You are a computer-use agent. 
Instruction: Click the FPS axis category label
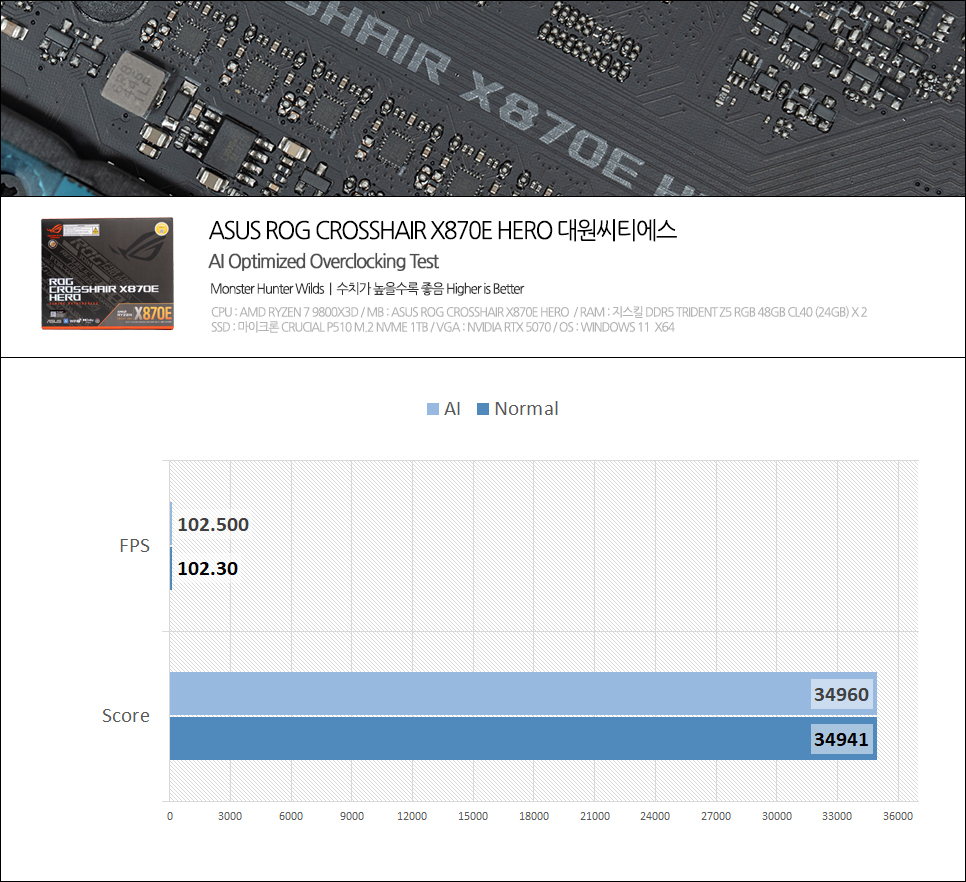point(134,546)
